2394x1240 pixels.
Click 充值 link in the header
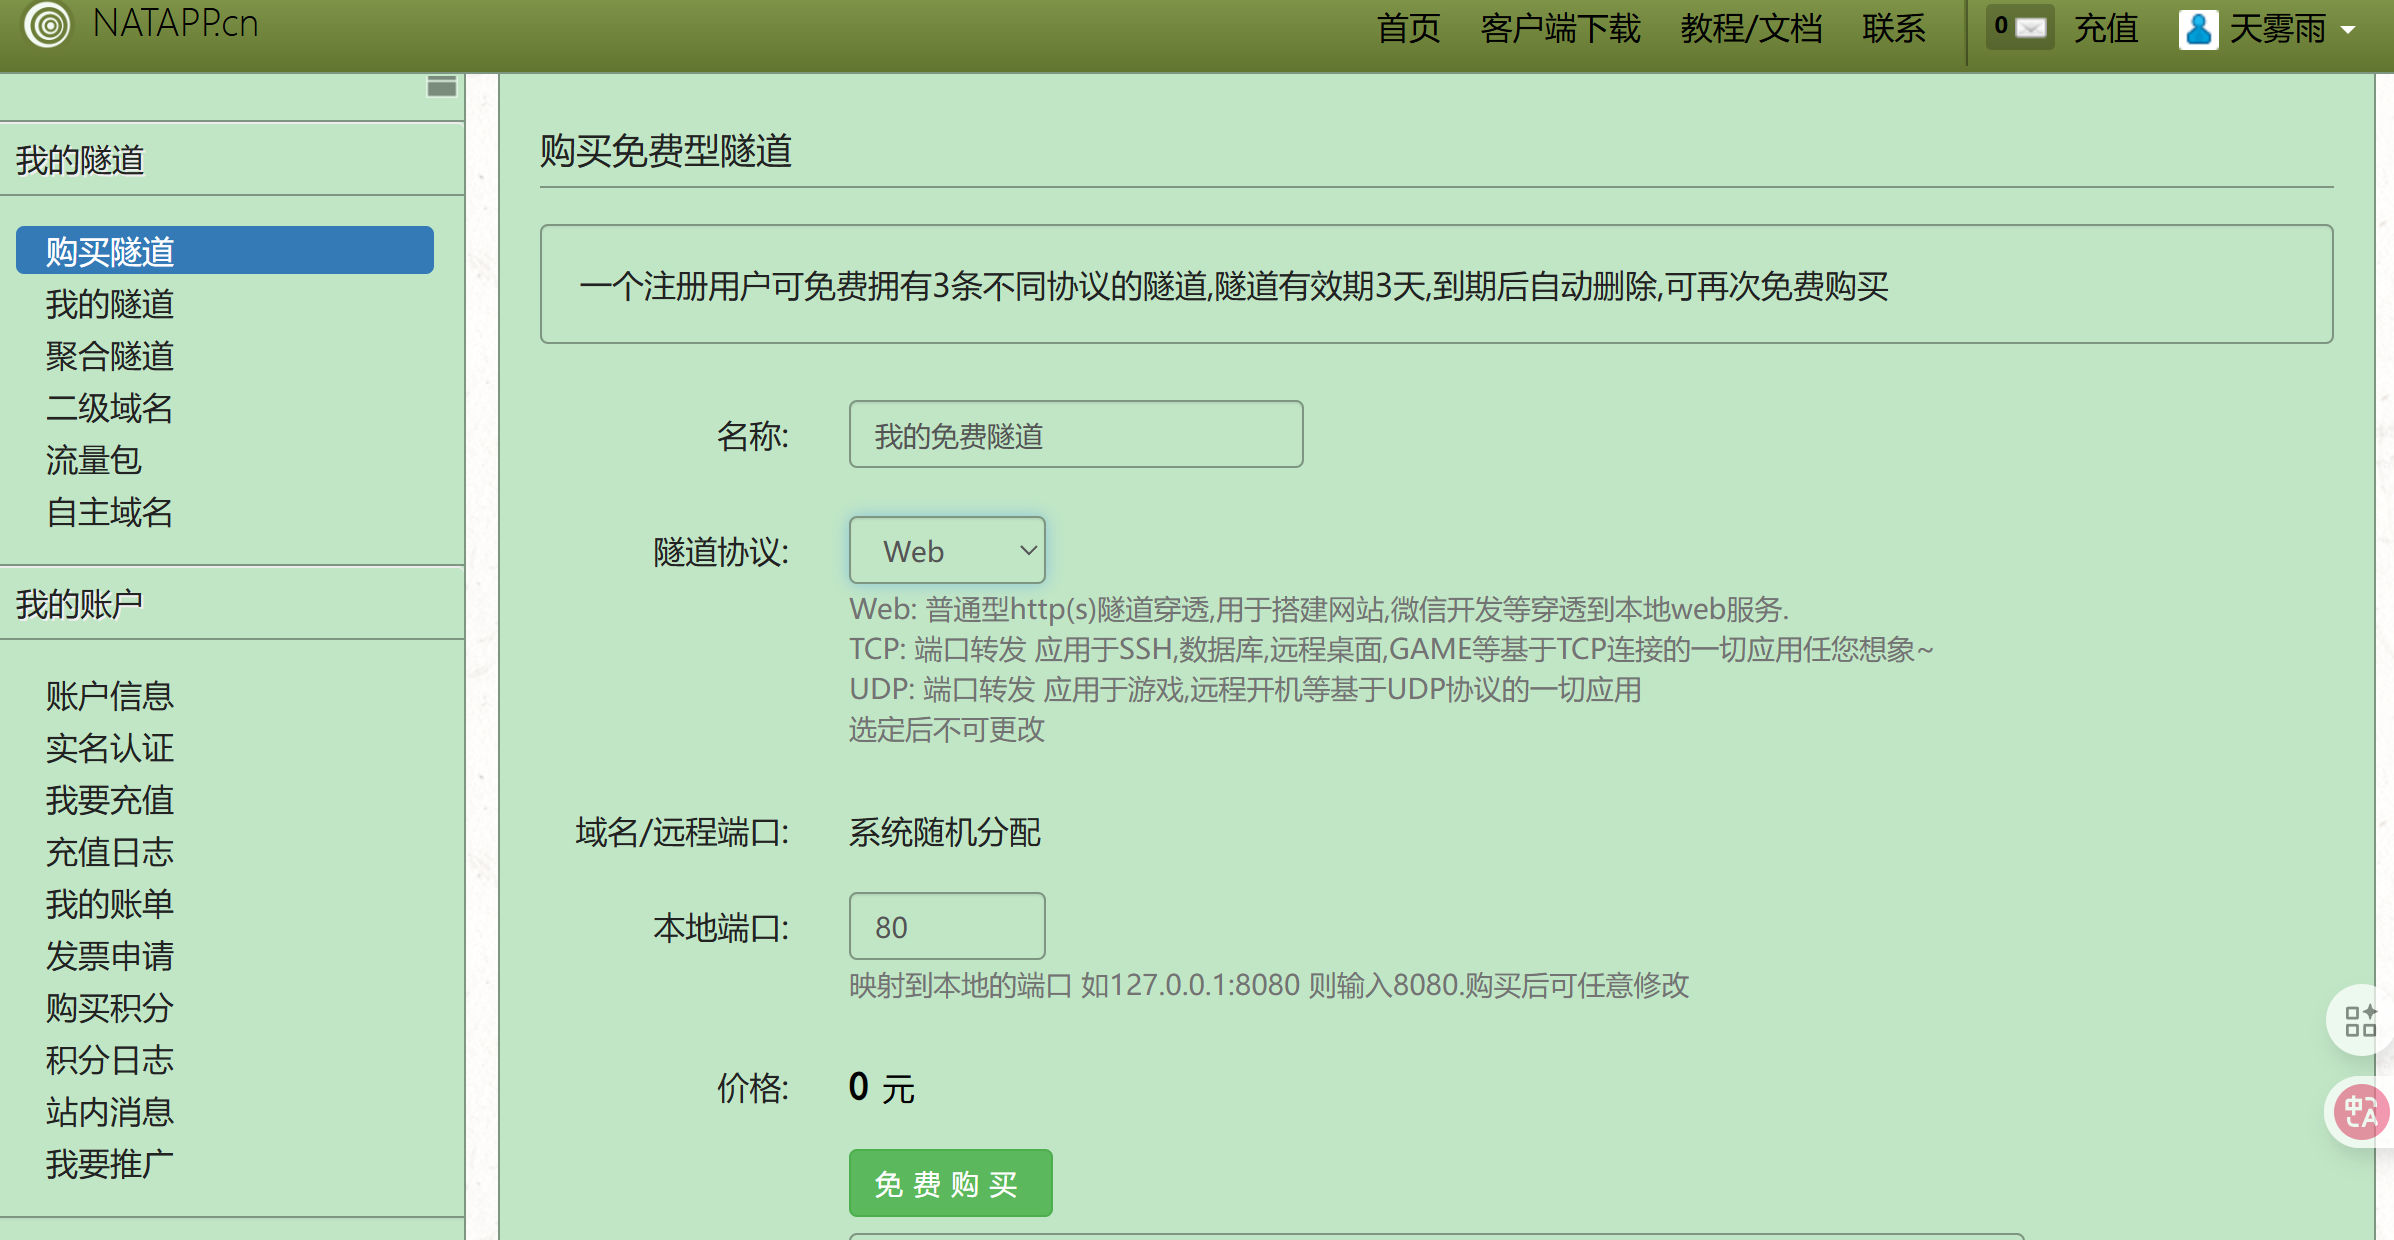coord(2105,29)
